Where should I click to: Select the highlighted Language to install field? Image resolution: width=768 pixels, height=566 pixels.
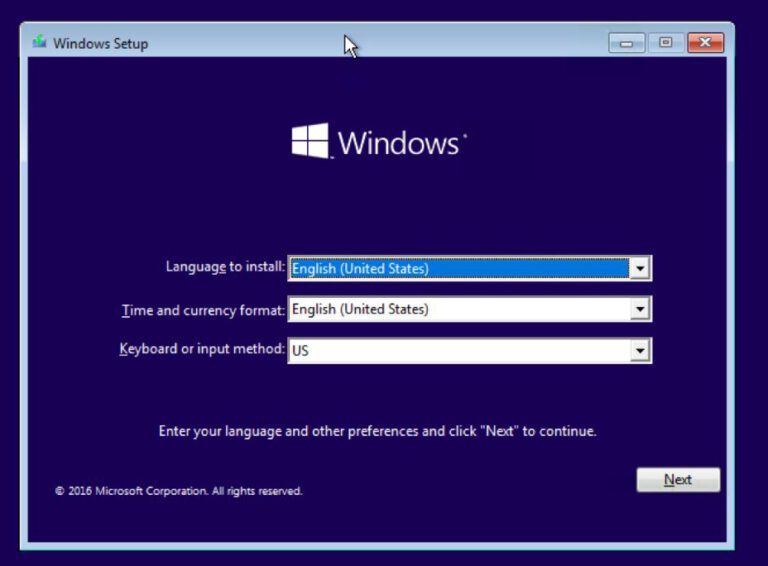coord(458,268)
